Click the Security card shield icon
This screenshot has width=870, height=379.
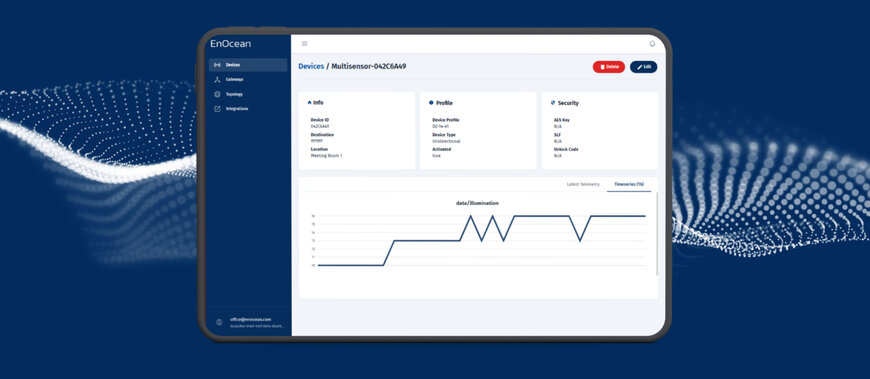[553, 103]
